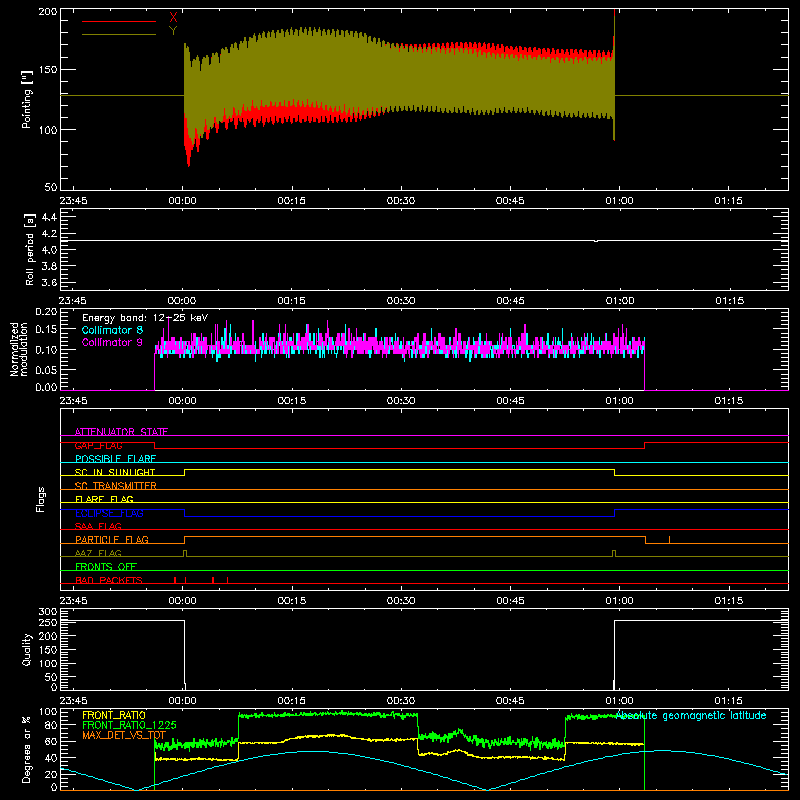Click the 0.05 tick on modulation axis

point(46,369)
